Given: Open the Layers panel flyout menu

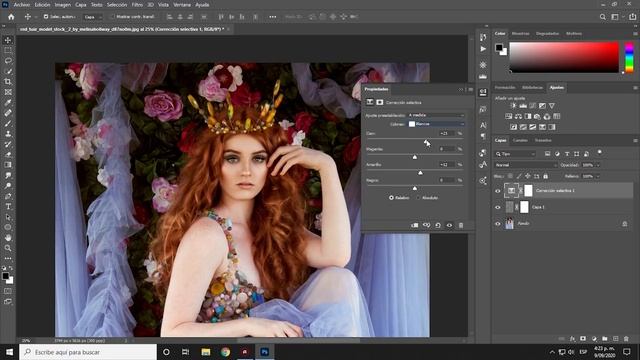Looking at the screenshot, I should (x=635, y=140).
